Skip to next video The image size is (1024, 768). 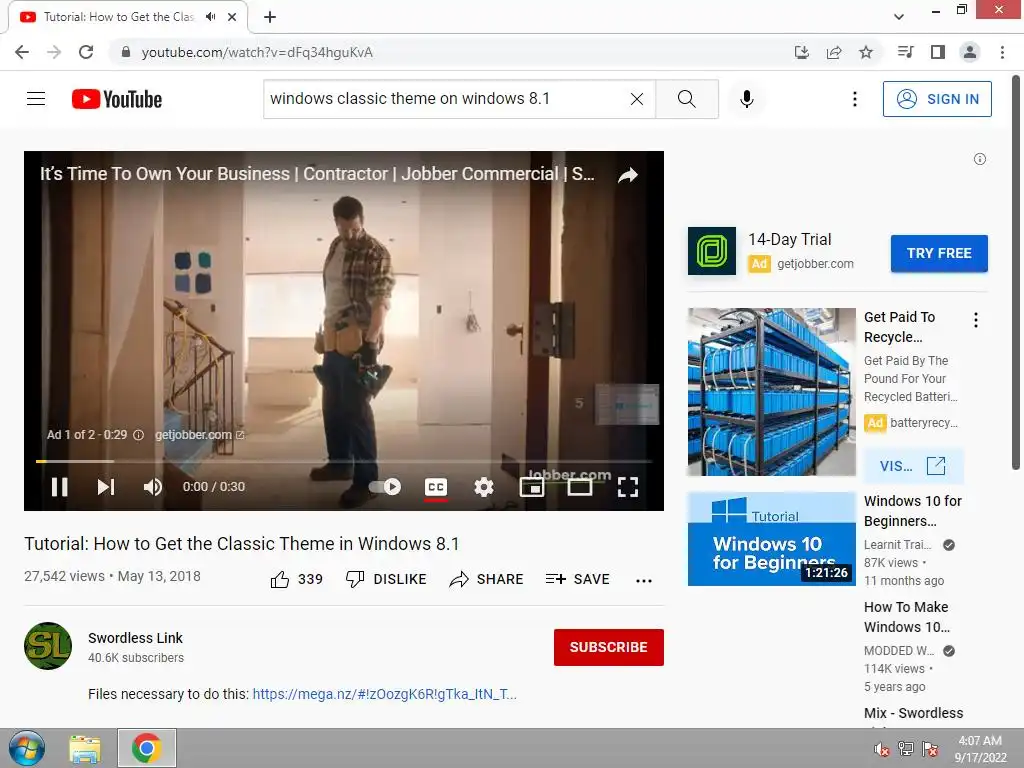click(x=106, y=487)
